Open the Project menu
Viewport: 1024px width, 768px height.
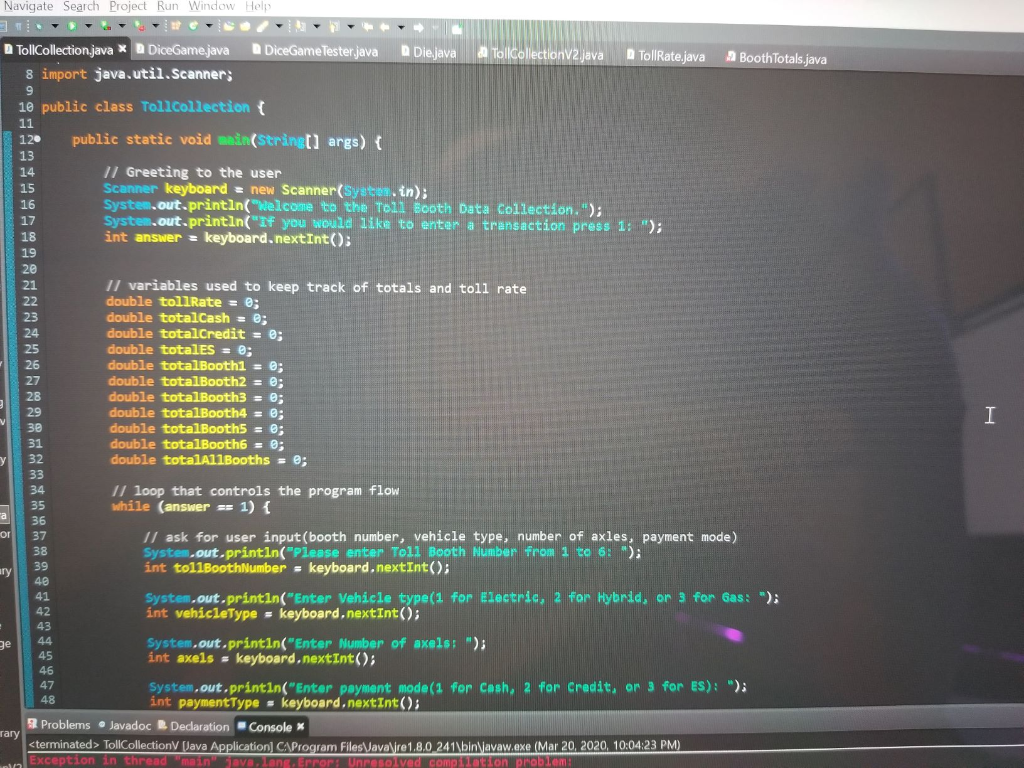click(x=127, y=6)
